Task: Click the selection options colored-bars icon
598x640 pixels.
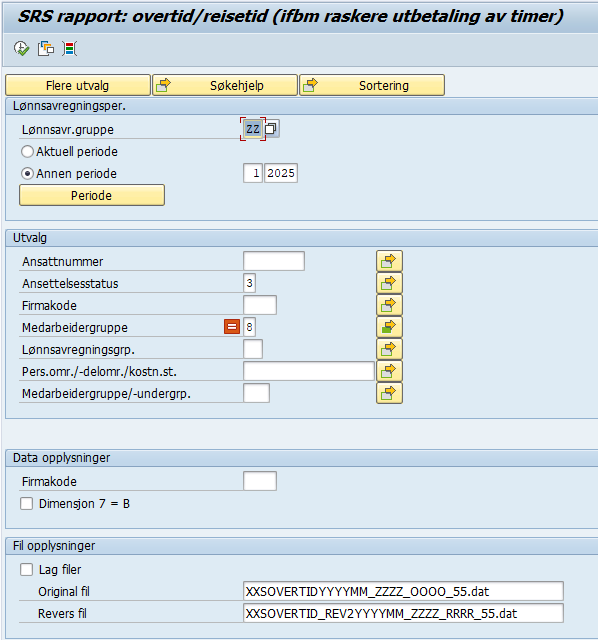Action: (70, 49)
